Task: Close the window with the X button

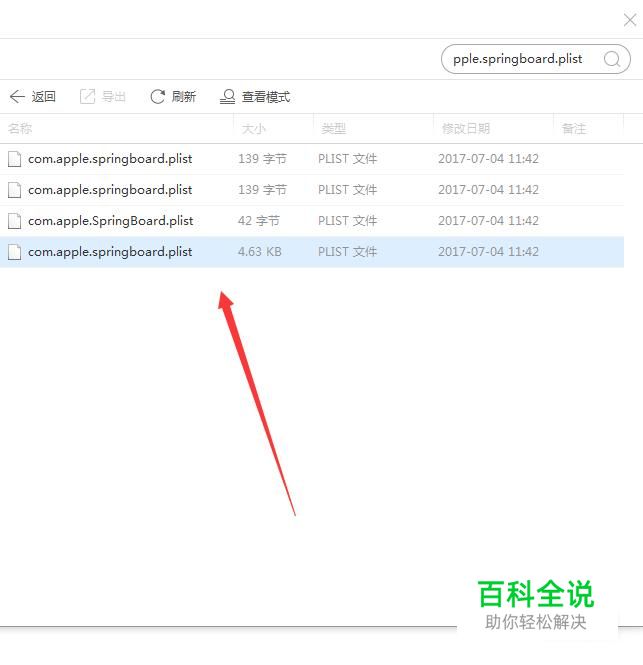Action: (x=630, y=20)
